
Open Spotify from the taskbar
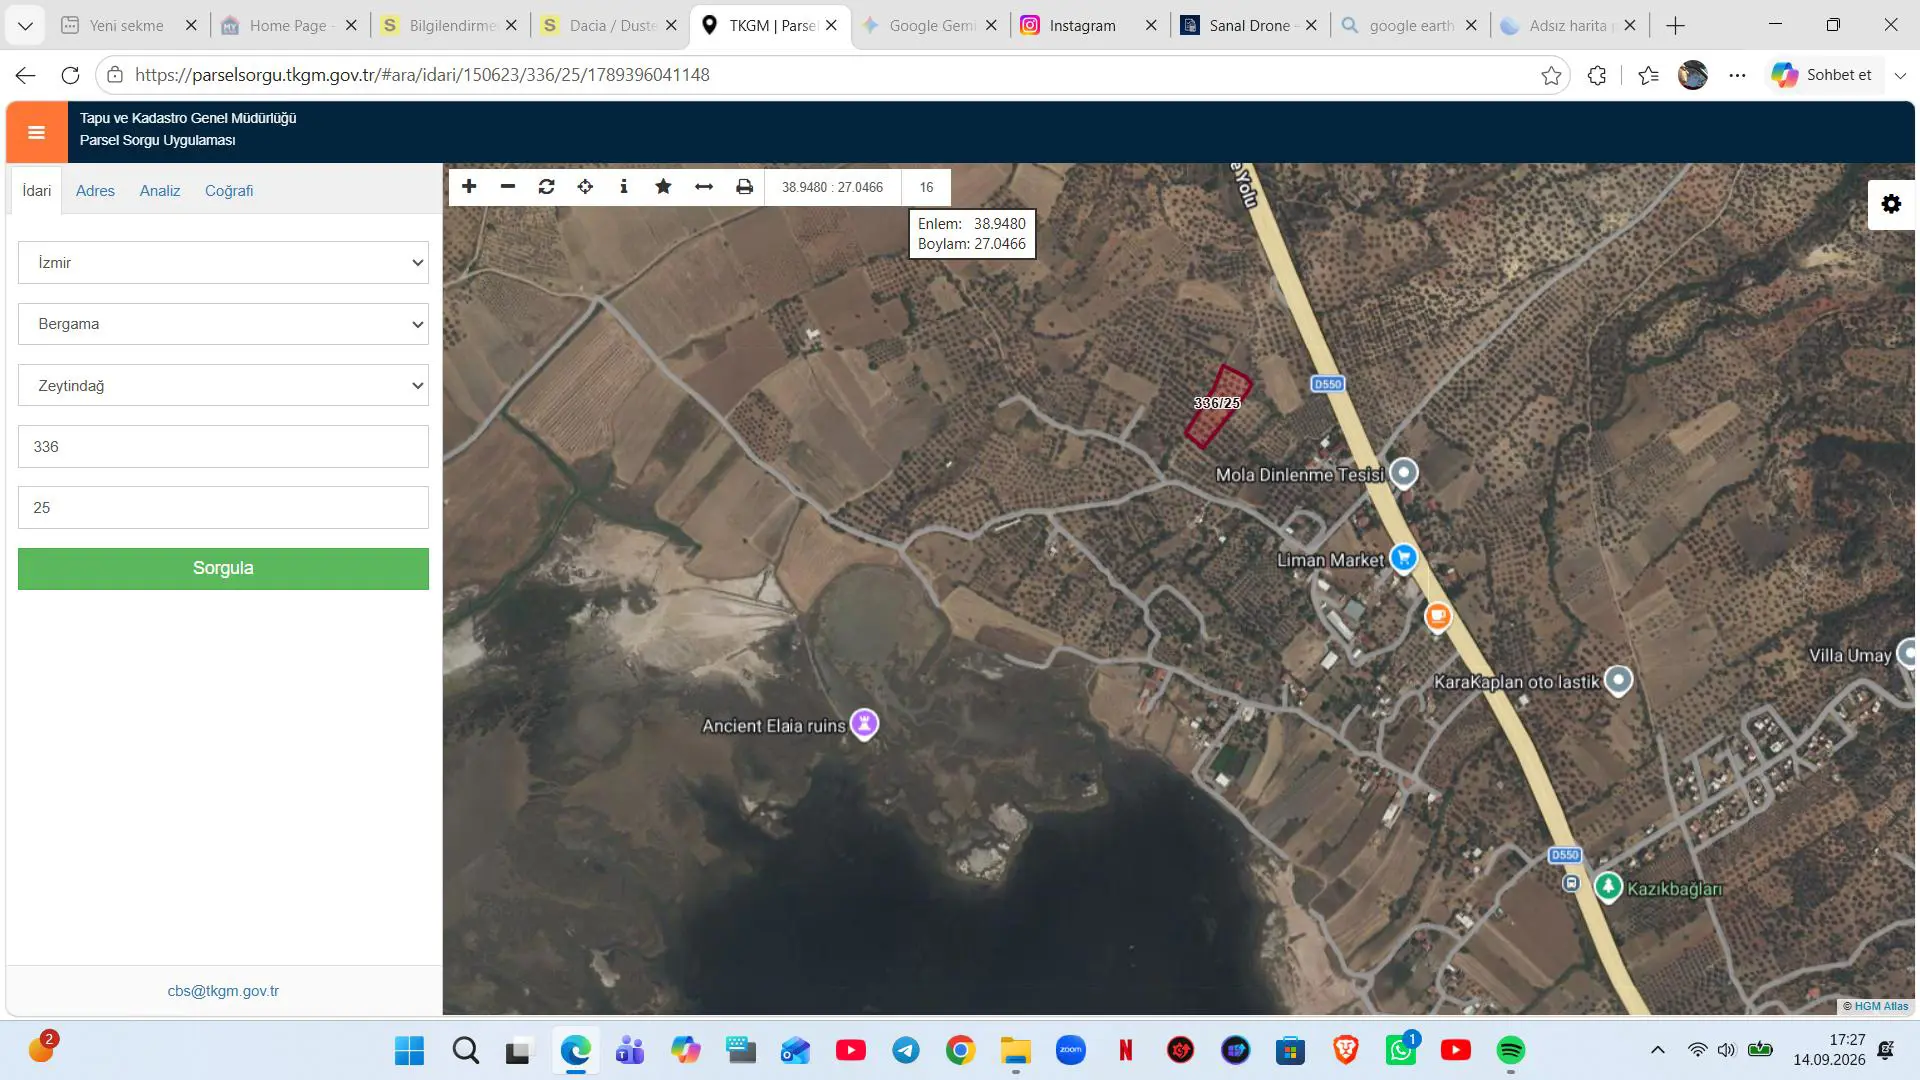tap(1511, 1051)
